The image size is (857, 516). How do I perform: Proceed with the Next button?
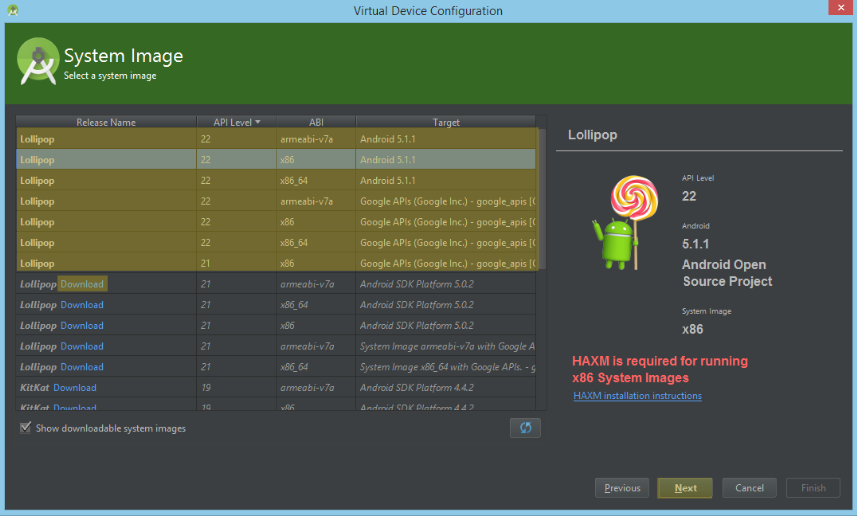pos(685,488)
